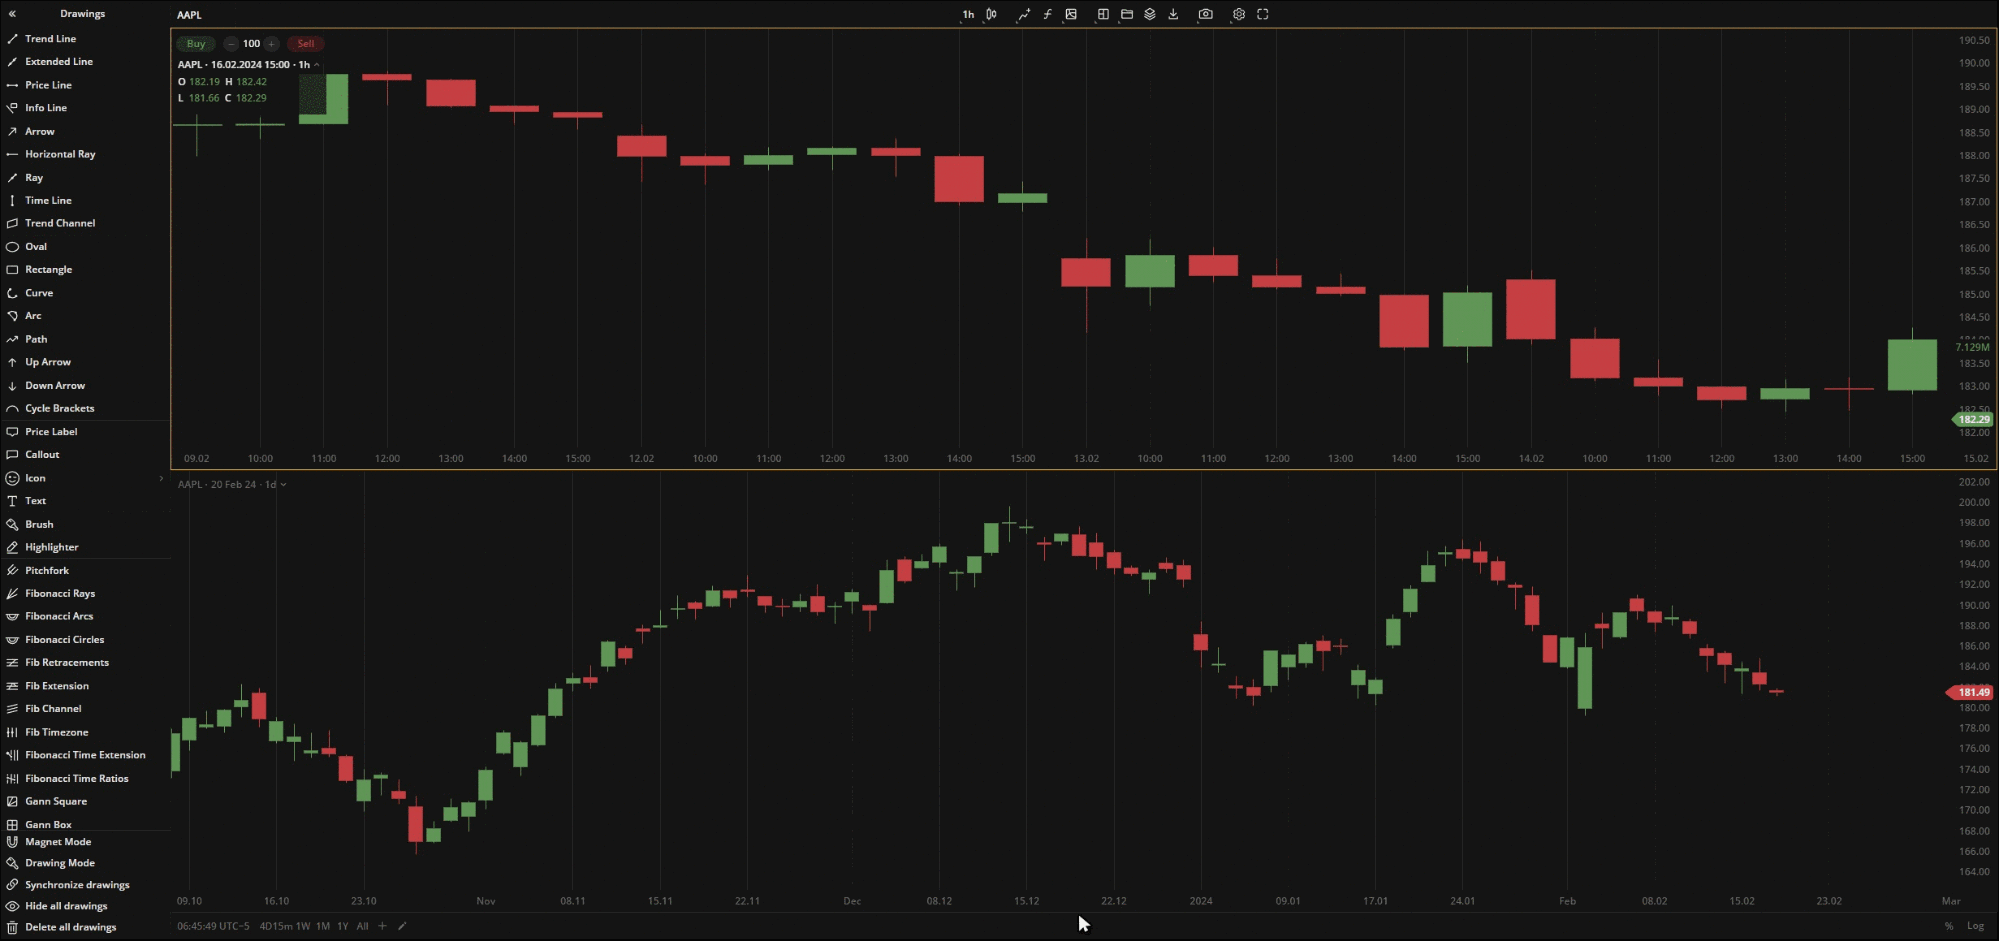This screenshot has width=1999, height=942.
Task: Select the Arrow drawing tool
Action: pyautogui.click(x=40, y=132)
